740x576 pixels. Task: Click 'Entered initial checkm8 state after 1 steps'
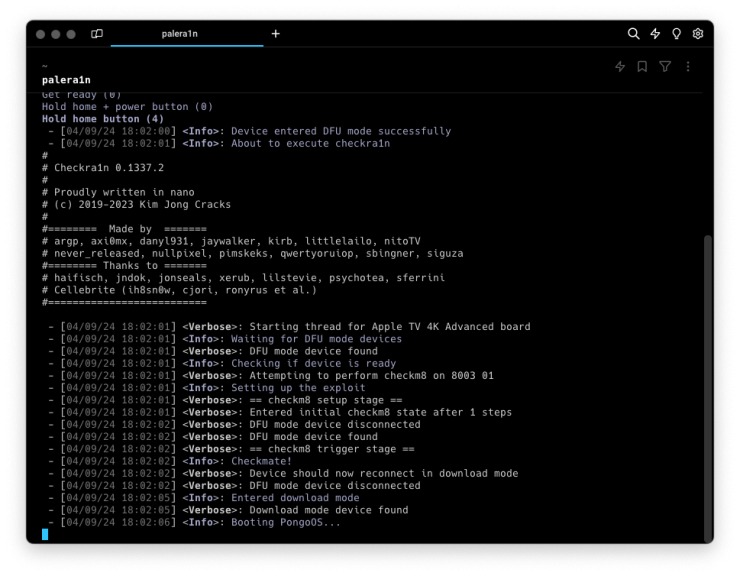tap(380, 412)
